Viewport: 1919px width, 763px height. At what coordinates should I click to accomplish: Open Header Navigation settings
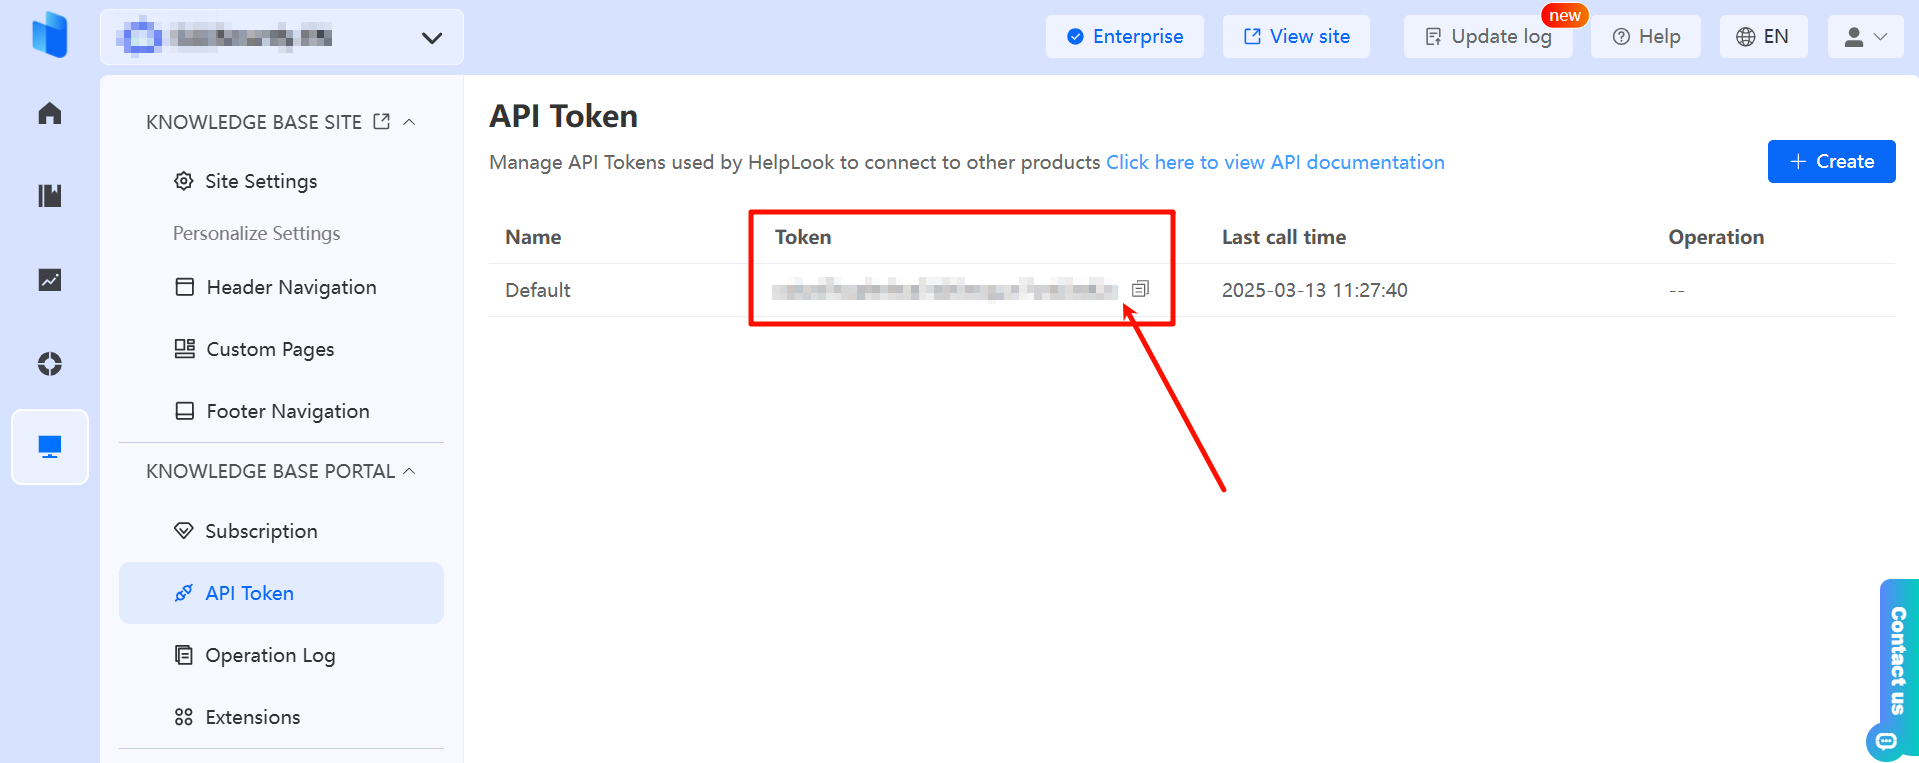(290, 287)
